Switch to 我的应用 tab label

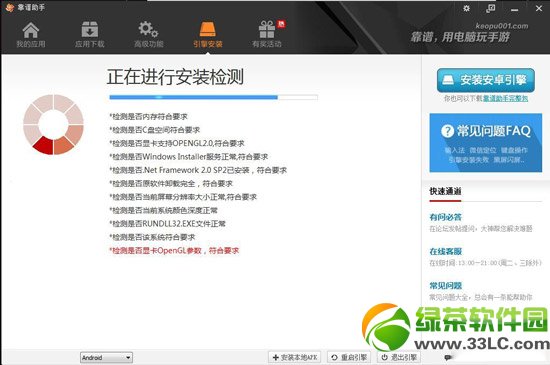[x=31, y=44]
